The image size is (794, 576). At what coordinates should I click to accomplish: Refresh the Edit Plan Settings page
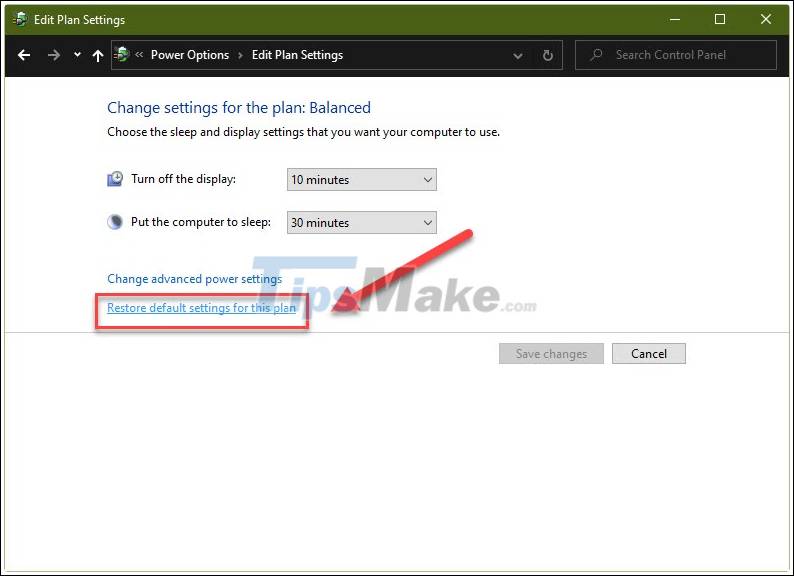pos(547,56)
